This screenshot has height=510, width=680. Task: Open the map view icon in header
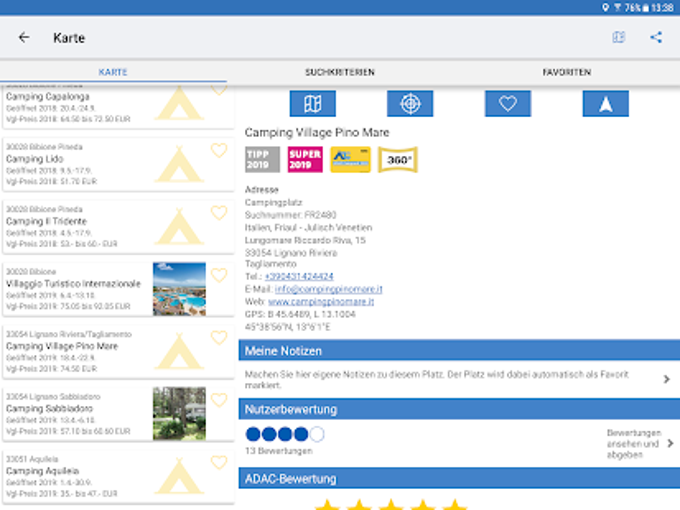point(618,37)
